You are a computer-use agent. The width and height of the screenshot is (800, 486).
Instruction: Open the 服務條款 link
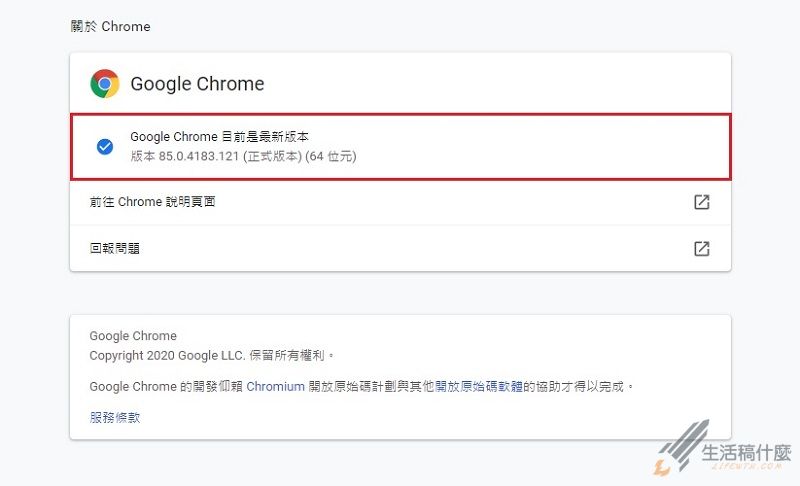pyautogui.click(x=115, y=418)
